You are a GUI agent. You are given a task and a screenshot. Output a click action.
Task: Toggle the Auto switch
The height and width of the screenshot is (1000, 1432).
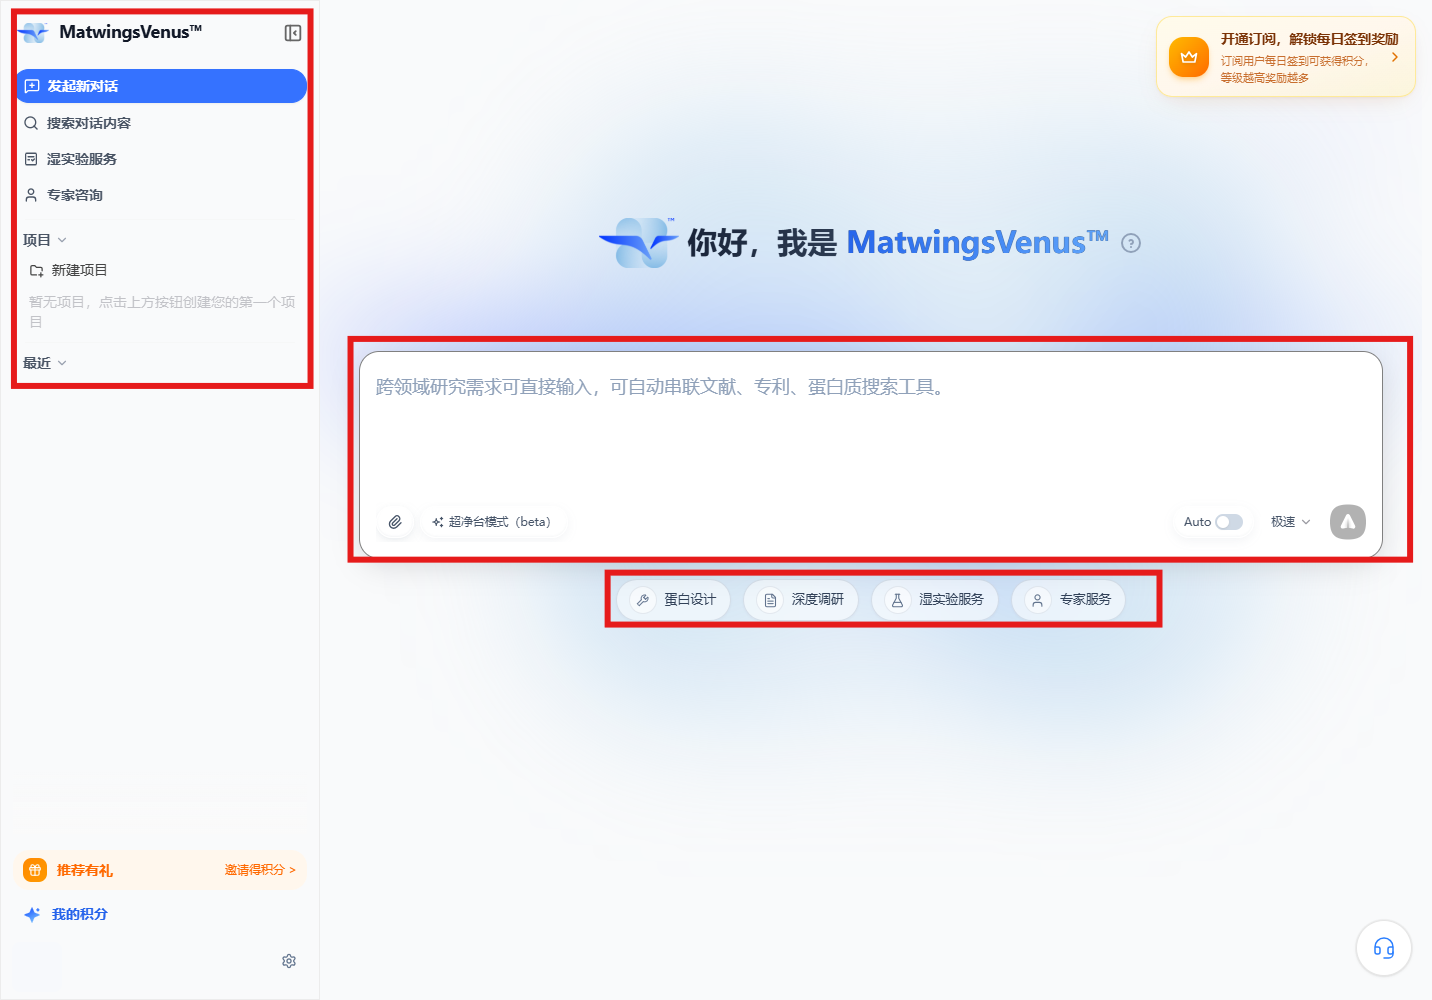tap(1229, 522)
